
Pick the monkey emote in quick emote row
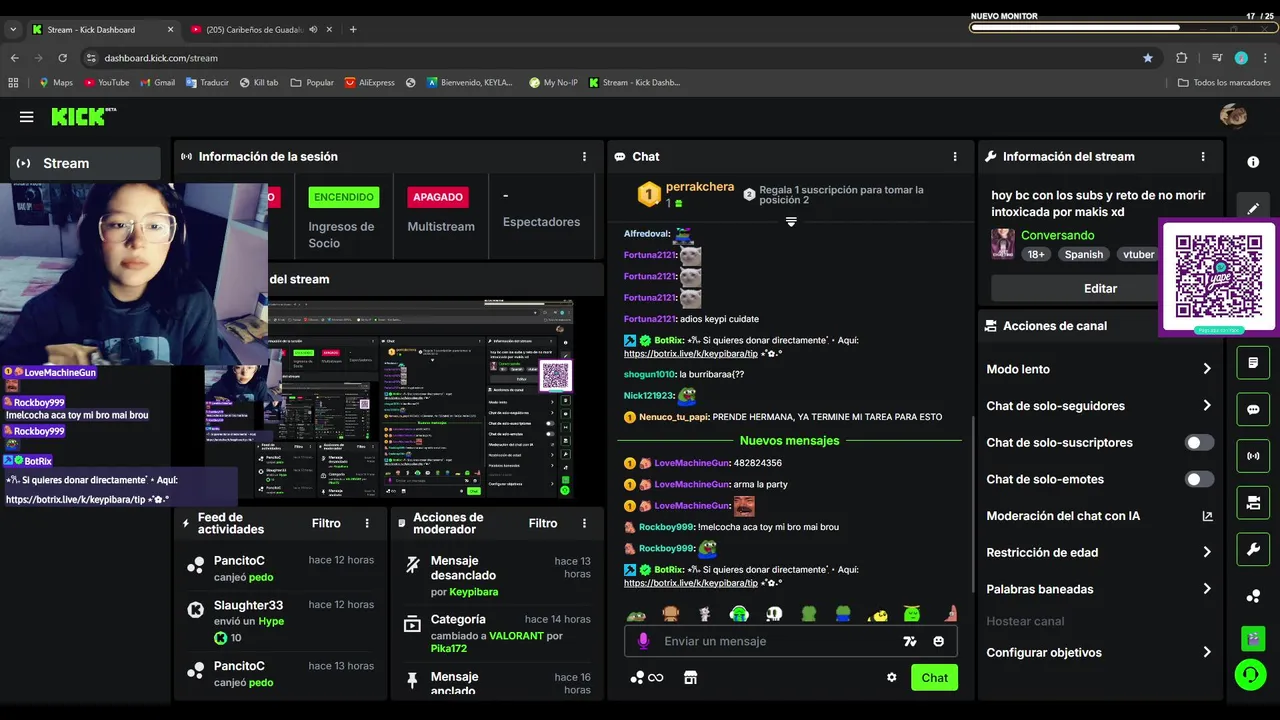tap(671, 614)
